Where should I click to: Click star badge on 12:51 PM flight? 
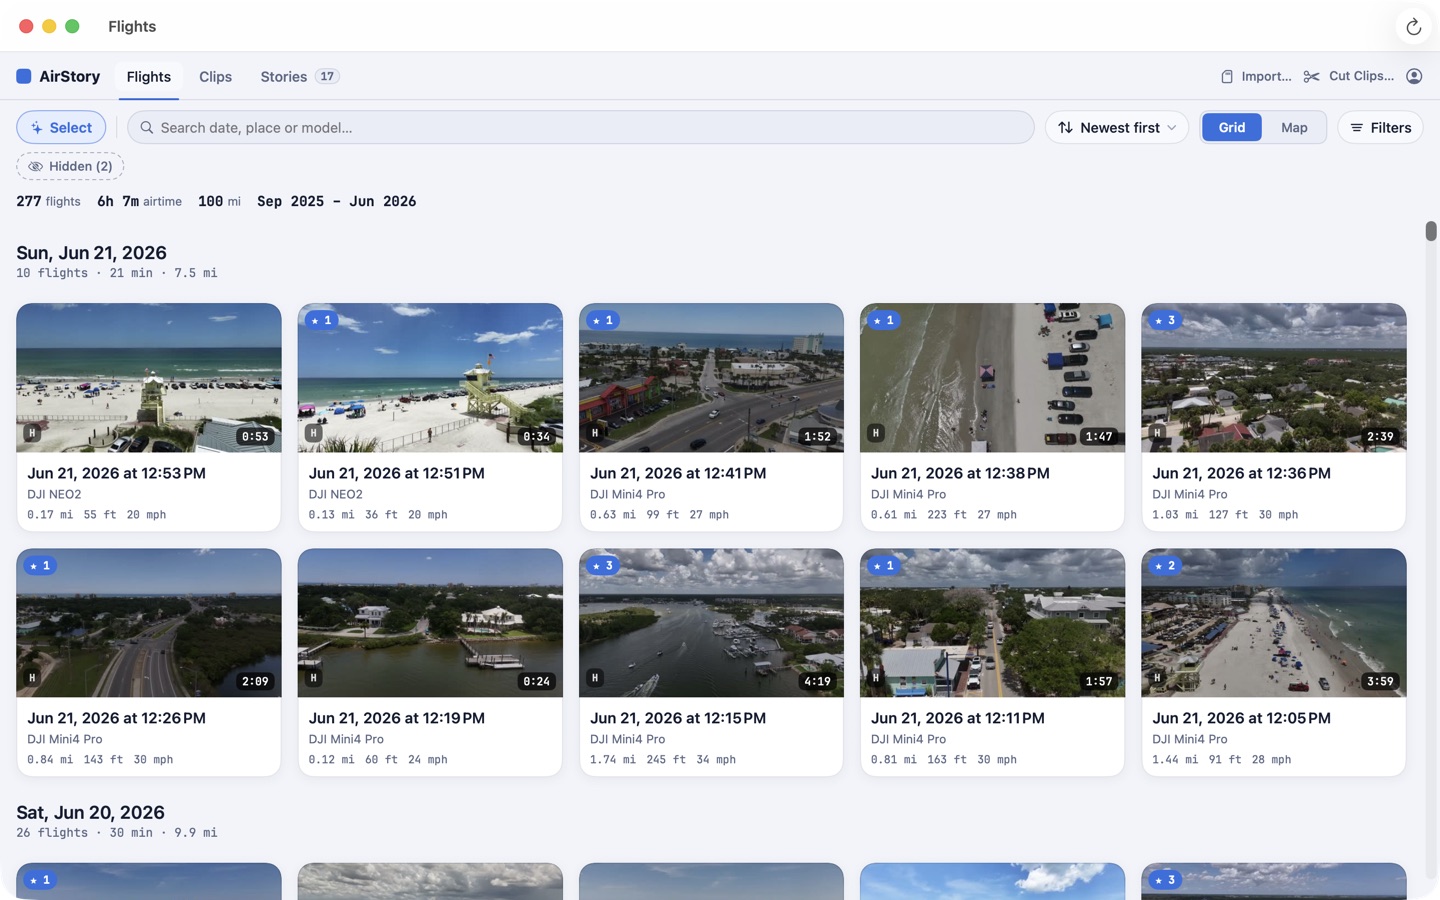[x=321, y=320]
